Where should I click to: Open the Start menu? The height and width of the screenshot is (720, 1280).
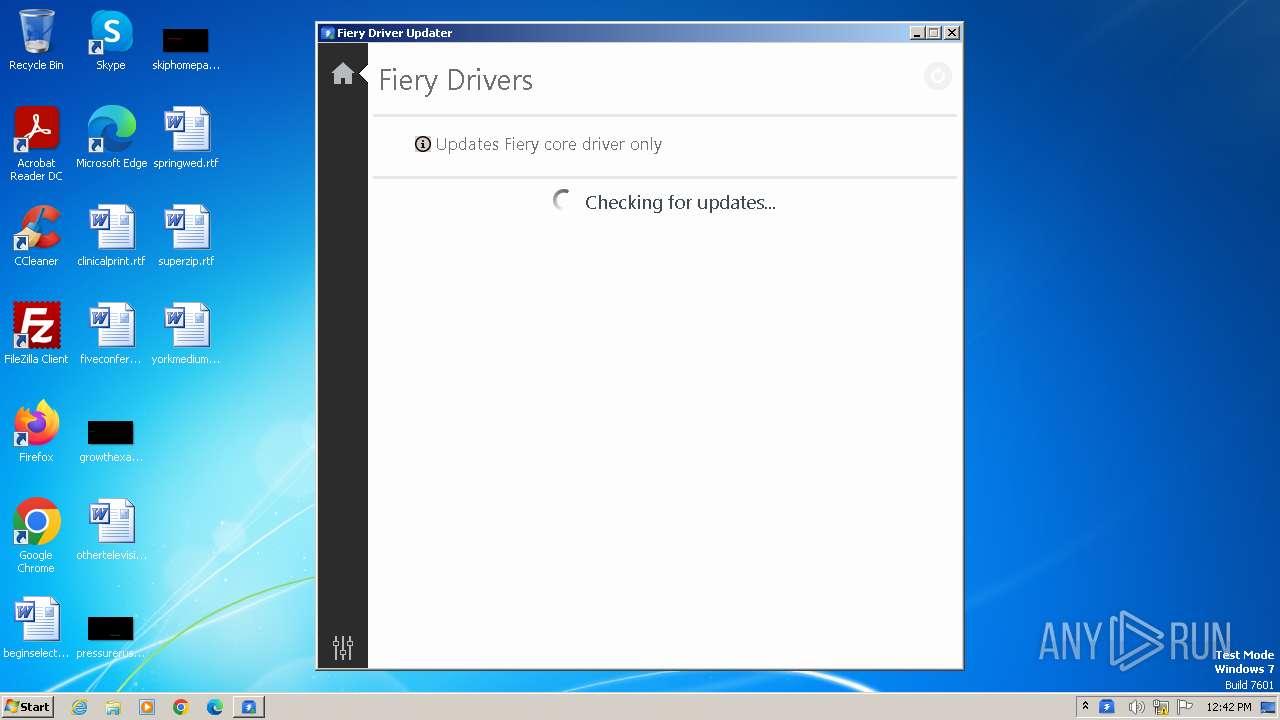(x=28, y=706)
